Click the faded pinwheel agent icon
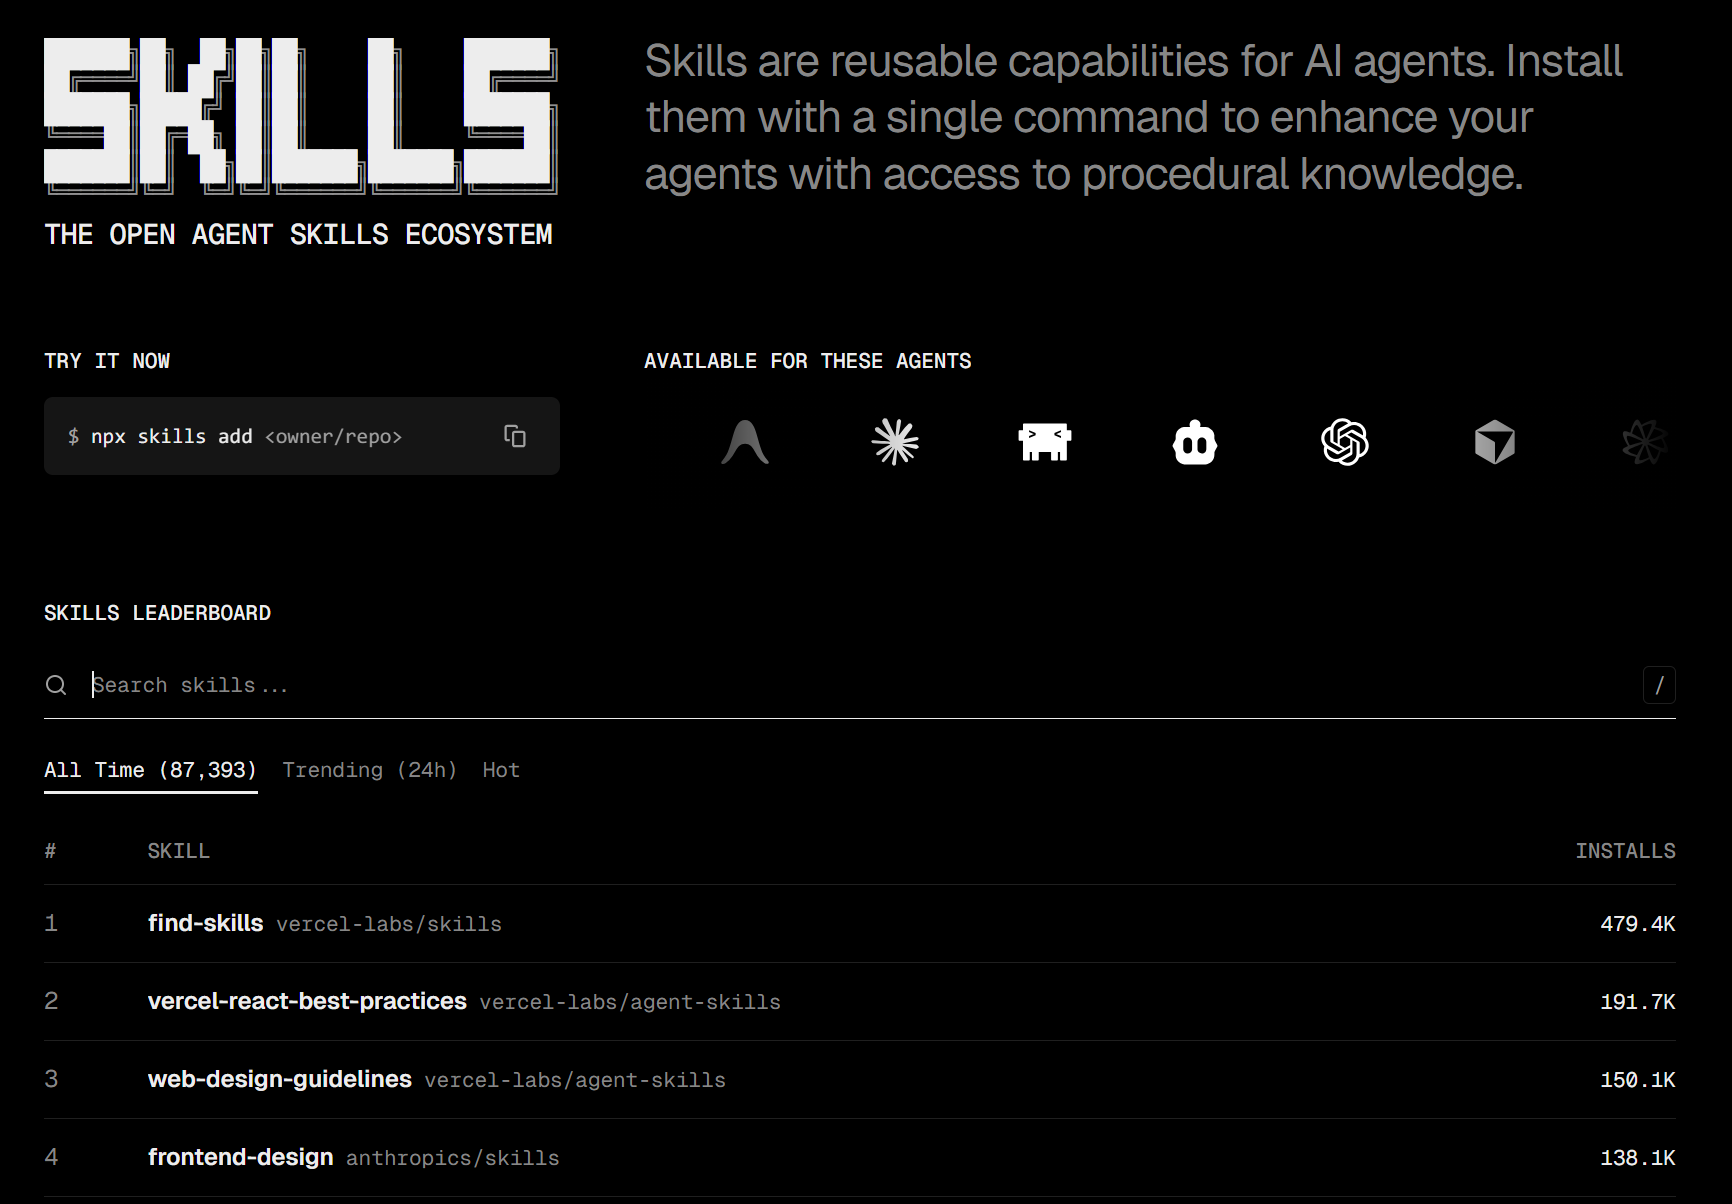Image resolution: width=1732 pixels, height=1204 pixels. point(1643,442)
